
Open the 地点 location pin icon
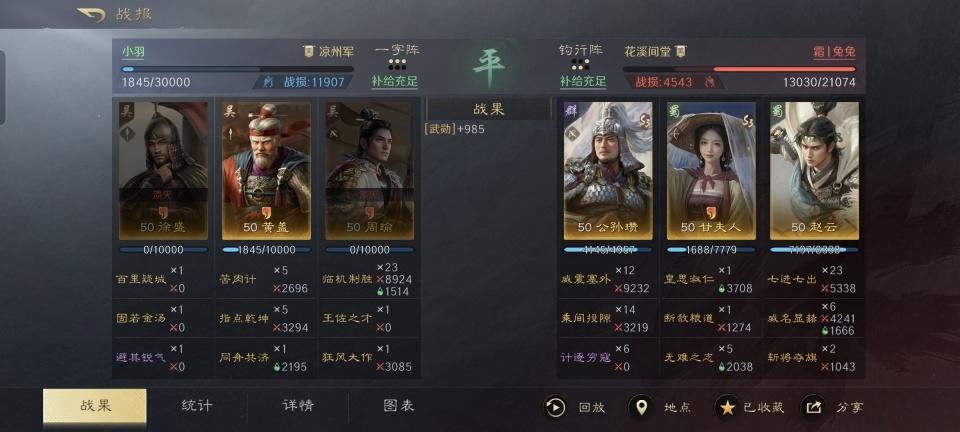(641, 407)
